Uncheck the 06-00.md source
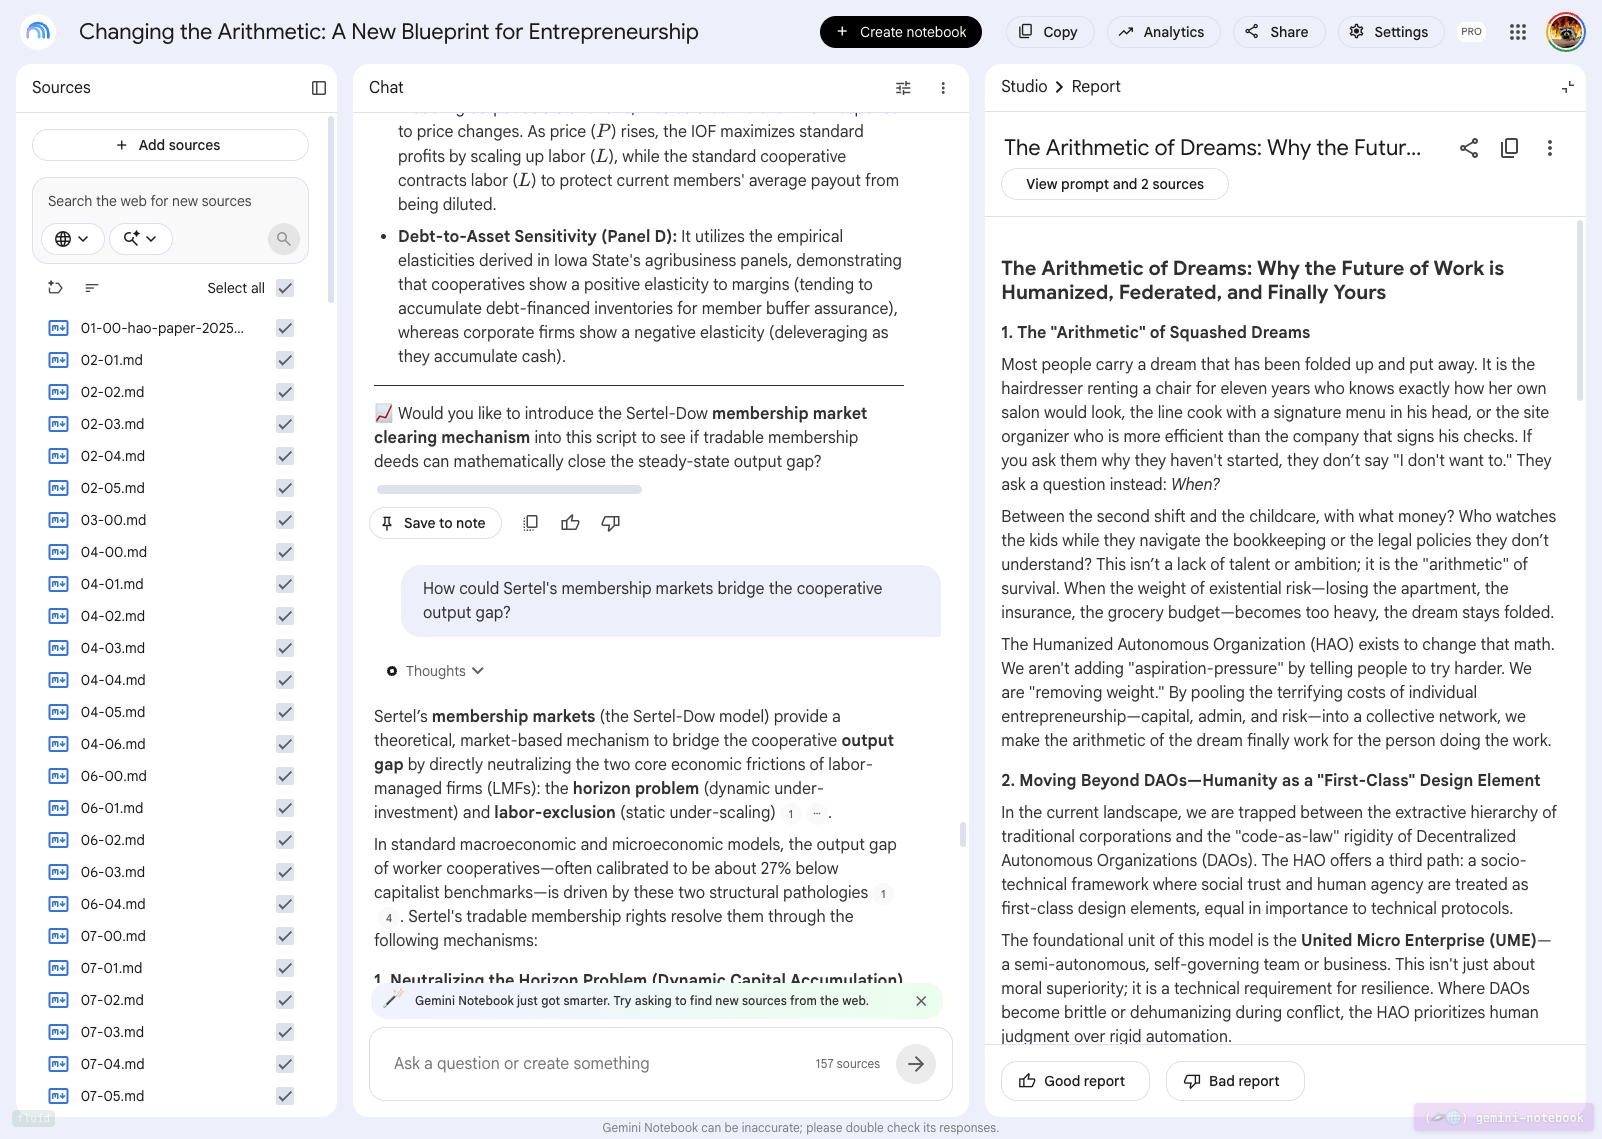 point(285,776)
